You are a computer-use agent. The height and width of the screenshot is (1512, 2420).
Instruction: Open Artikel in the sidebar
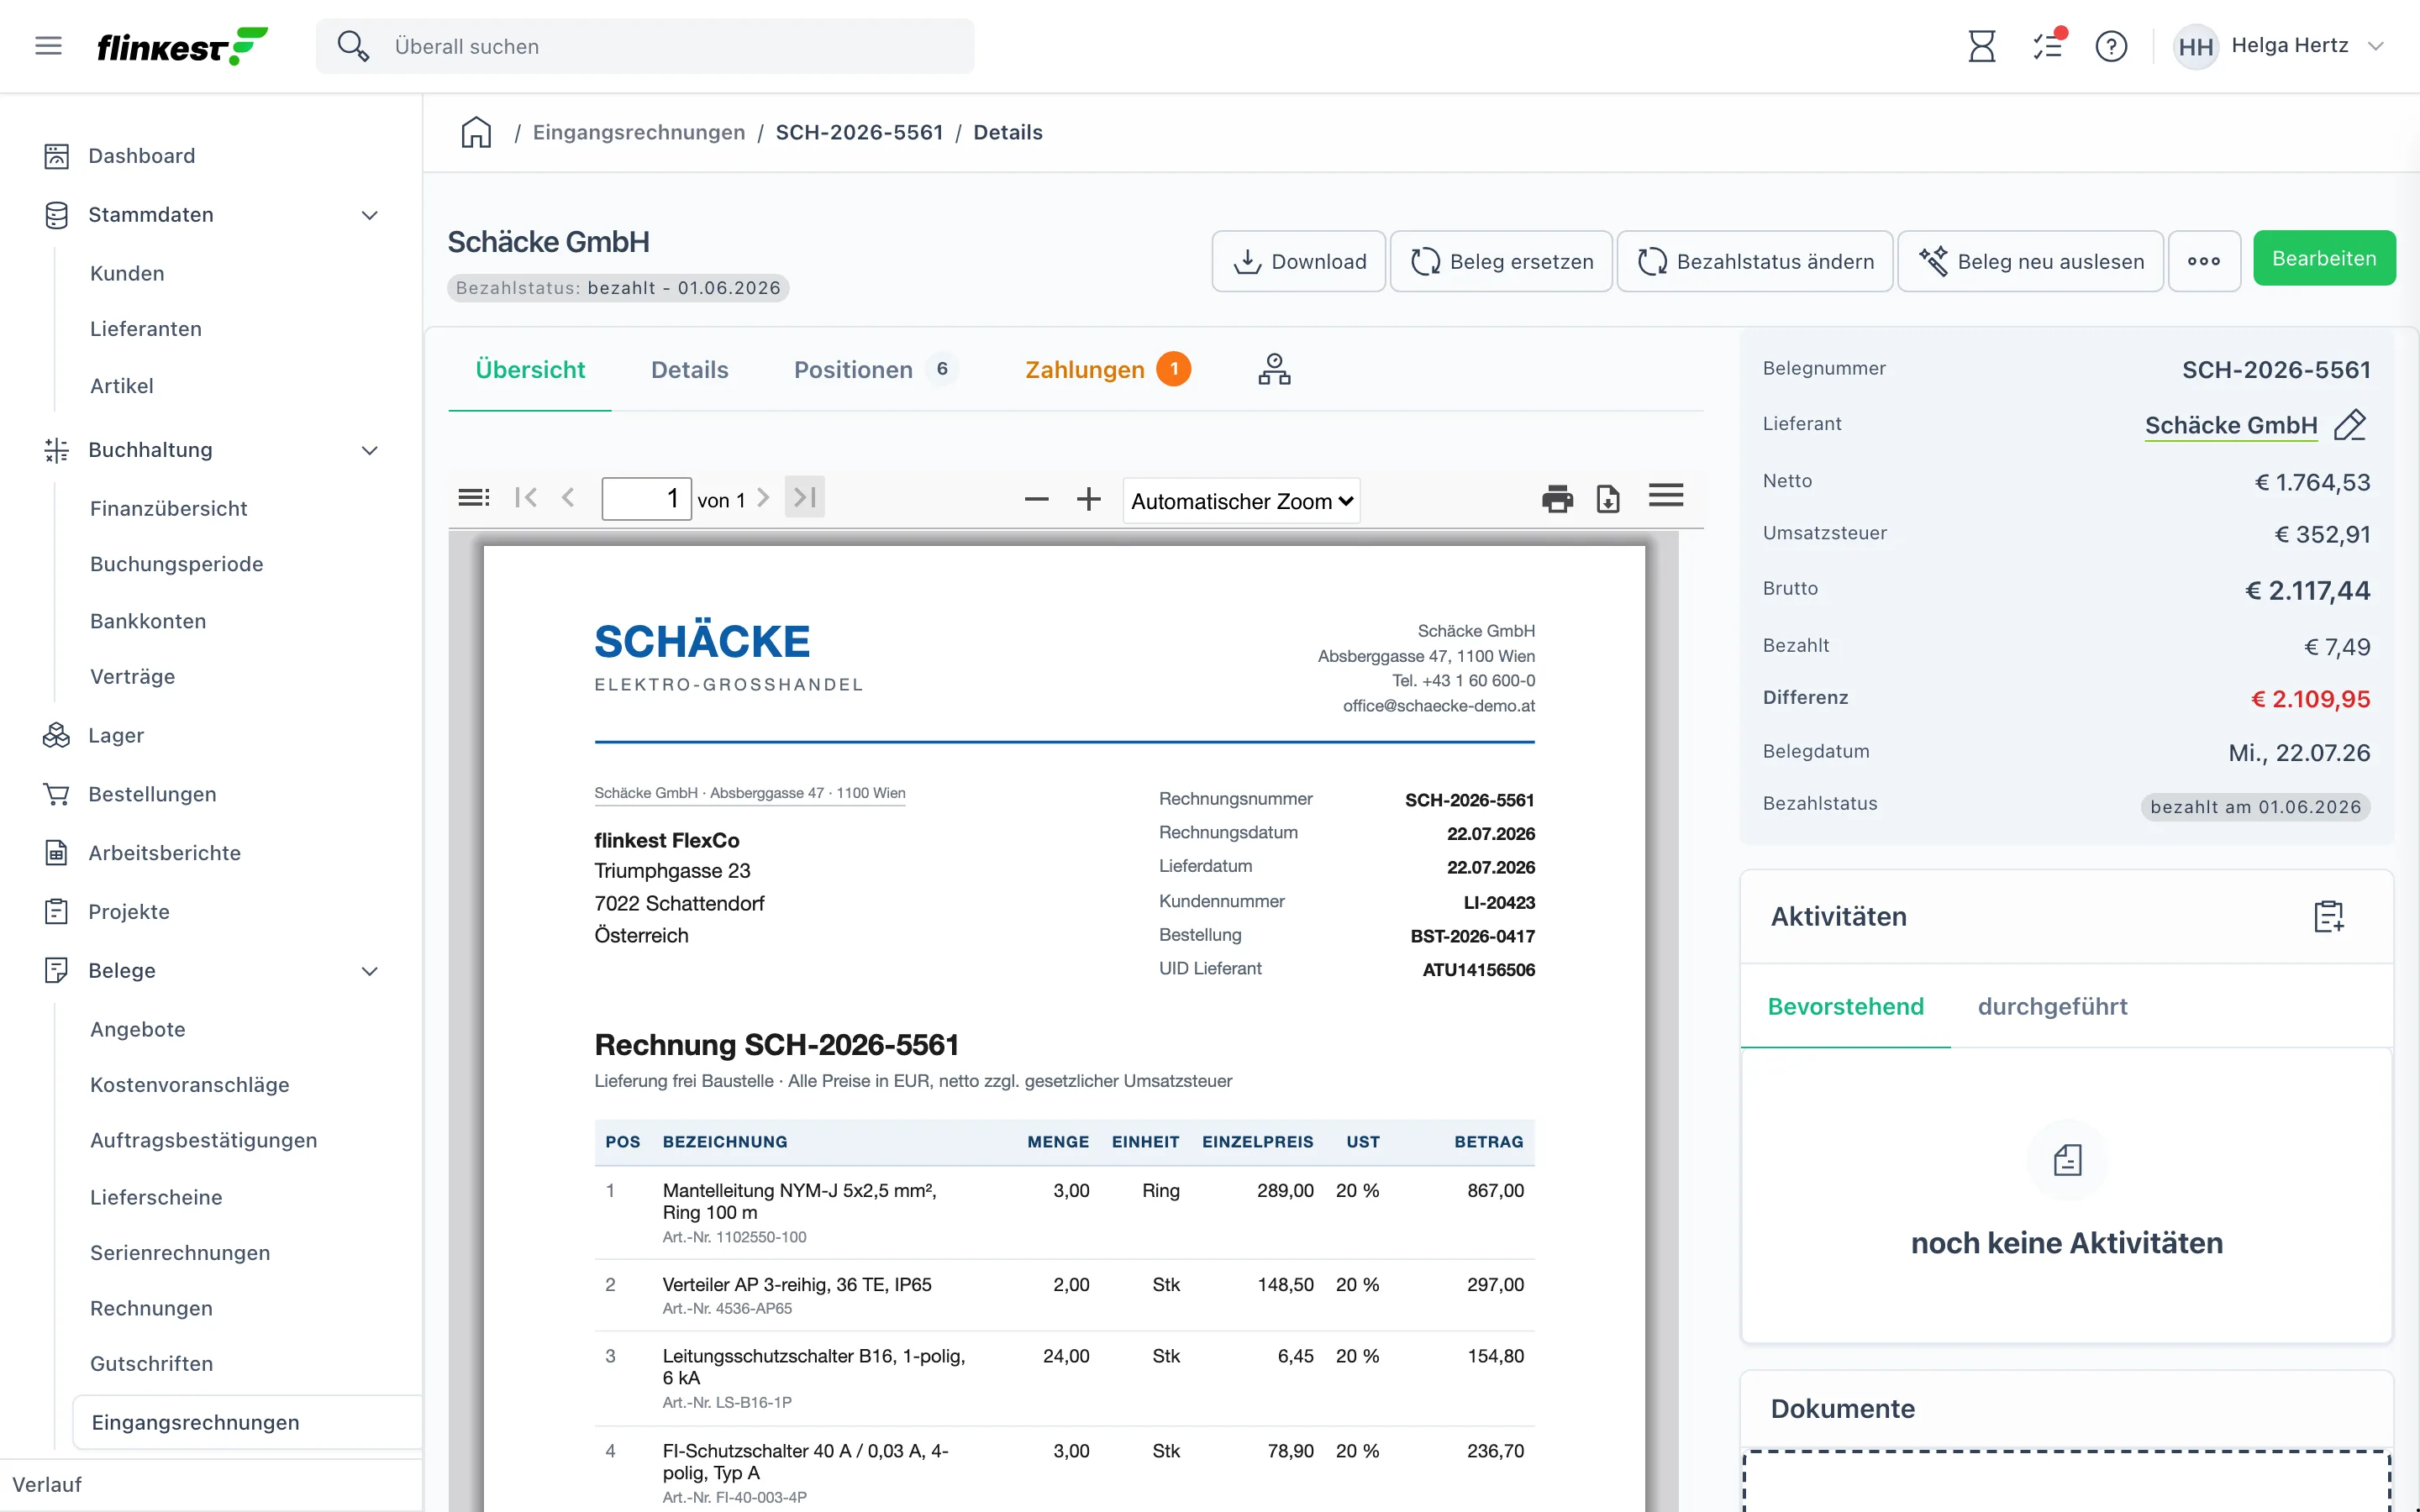(122, 386)
